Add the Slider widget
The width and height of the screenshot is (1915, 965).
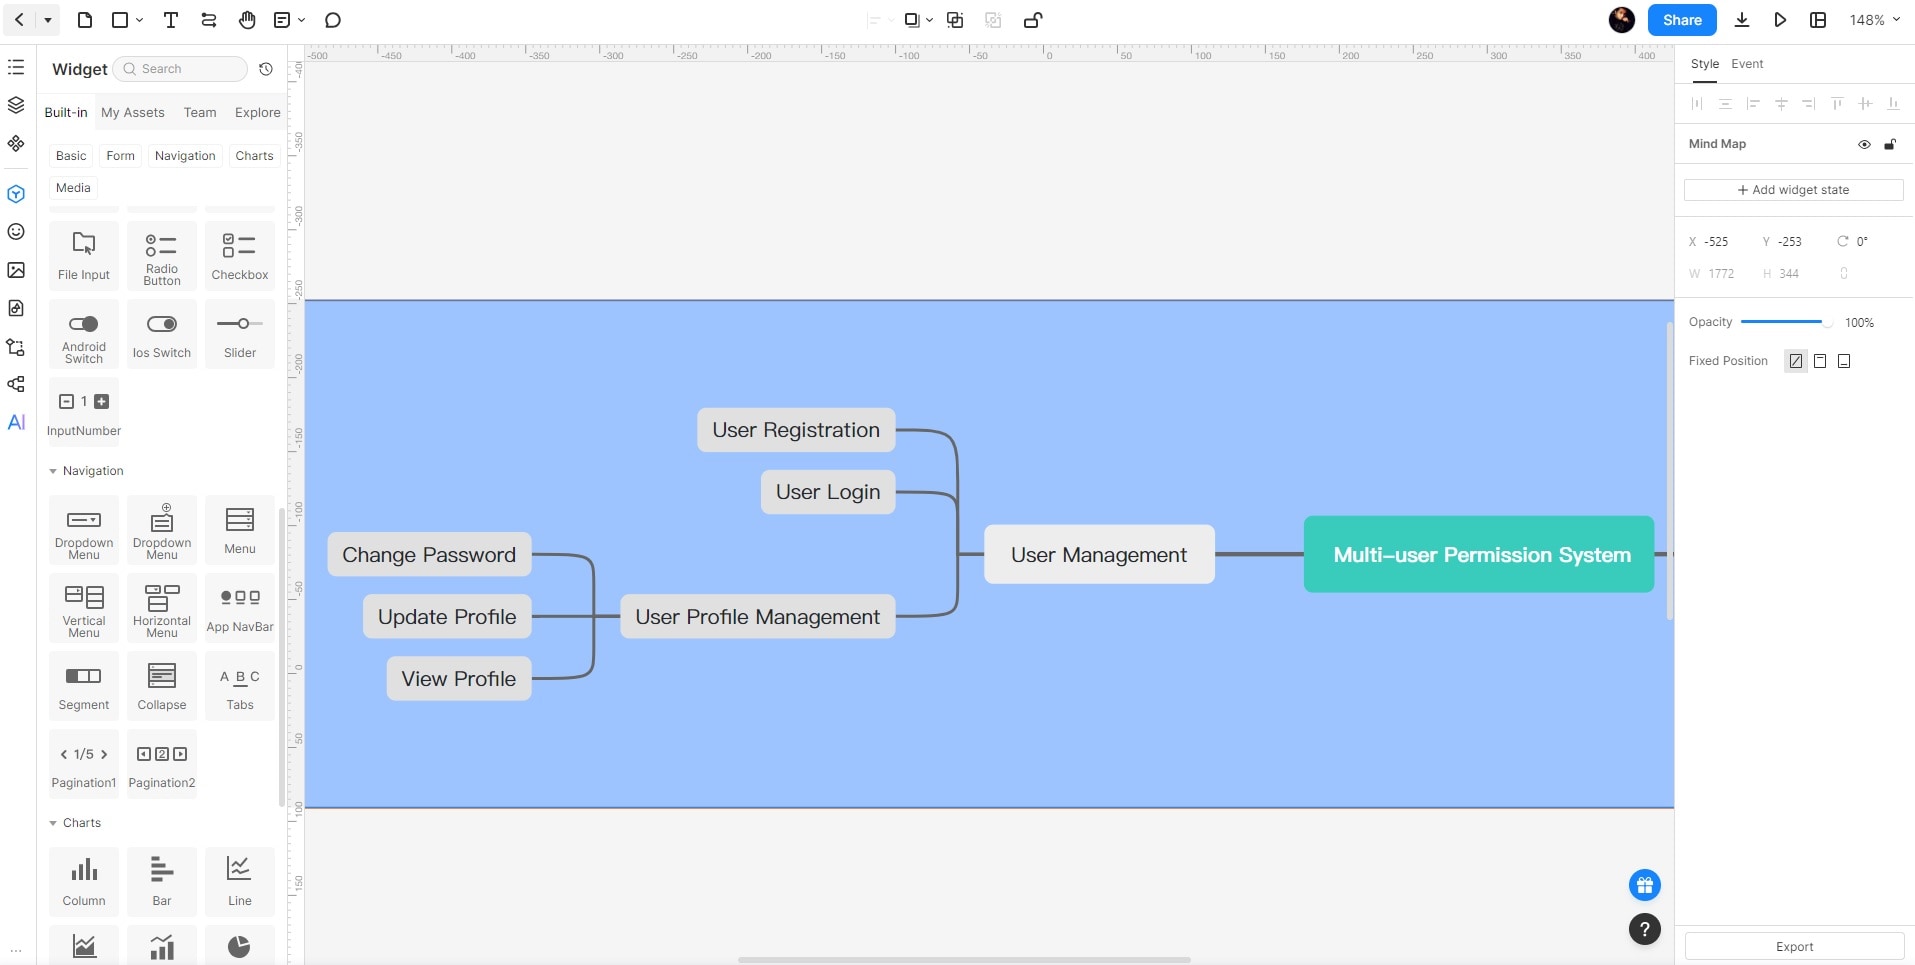click(240, 334)
